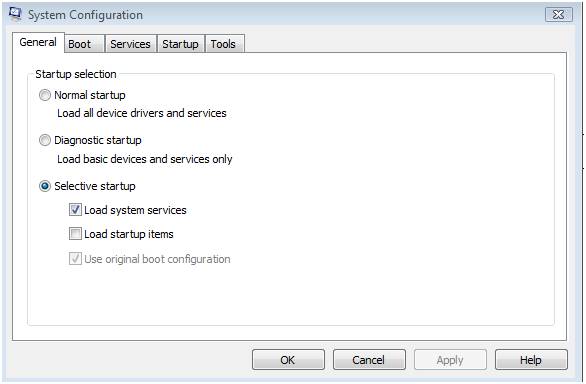Open the Services tab

click(x=130, y=44)
